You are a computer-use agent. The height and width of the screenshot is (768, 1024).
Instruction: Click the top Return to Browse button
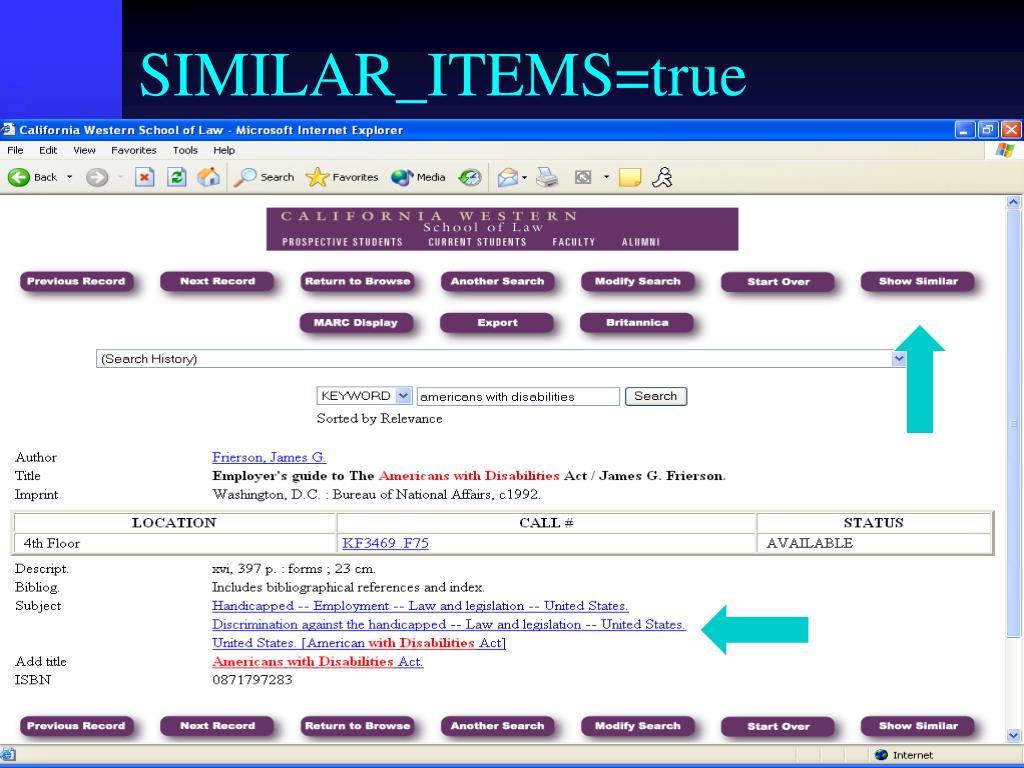[x=357, y=281]
